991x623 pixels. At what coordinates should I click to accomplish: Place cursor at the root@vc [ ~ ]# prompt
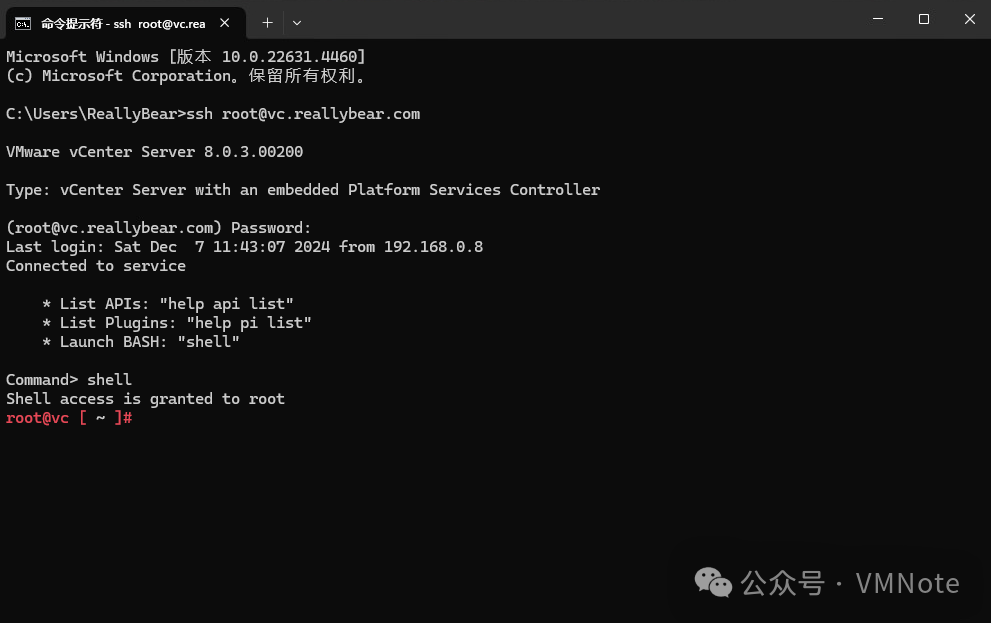coord(70,418)
